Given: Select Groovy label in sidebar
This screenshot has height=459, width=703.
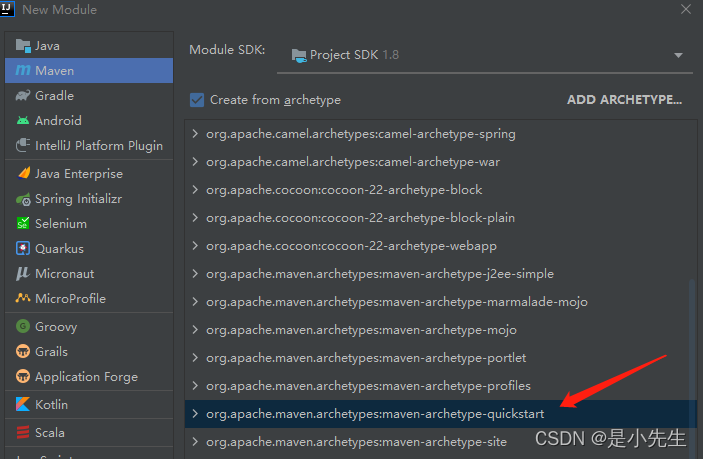Looking at the screenshot, I should click(56, 327).
